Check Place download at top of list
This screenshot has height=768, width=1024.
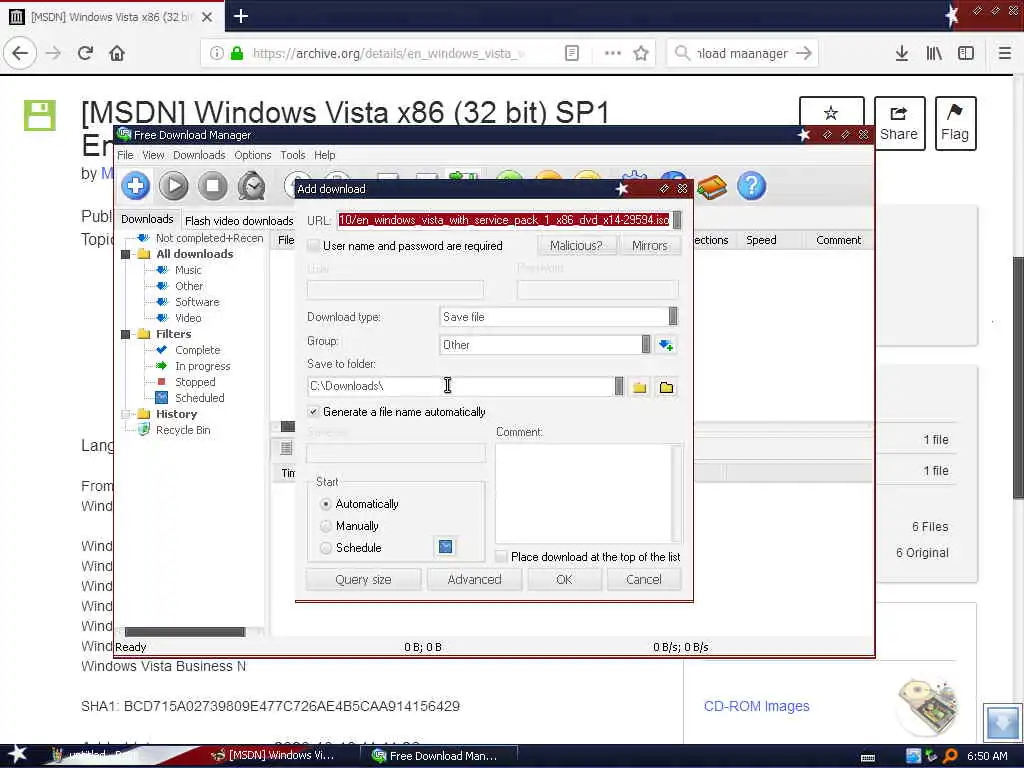tap(501, 556)
